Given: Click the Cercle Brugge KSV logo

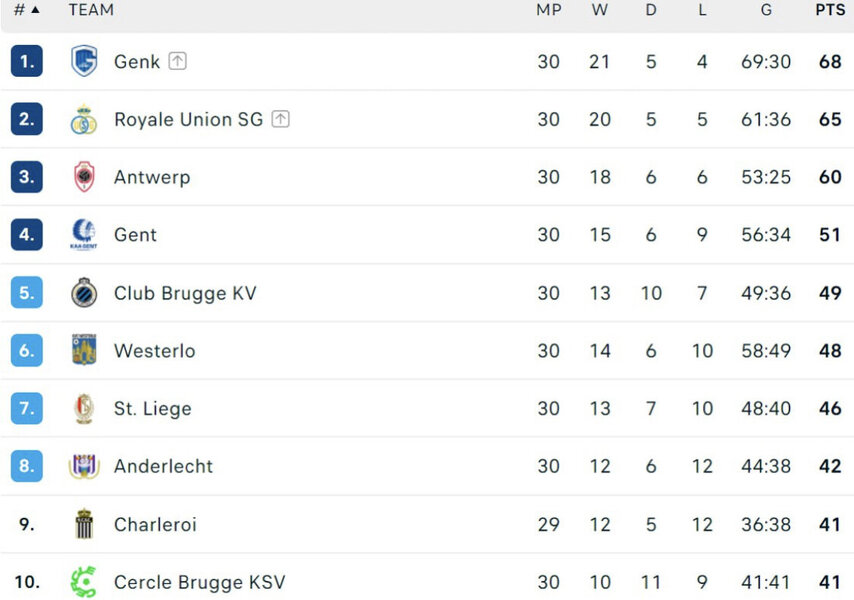Looking at the screenshot, I should tap(84, 582).
